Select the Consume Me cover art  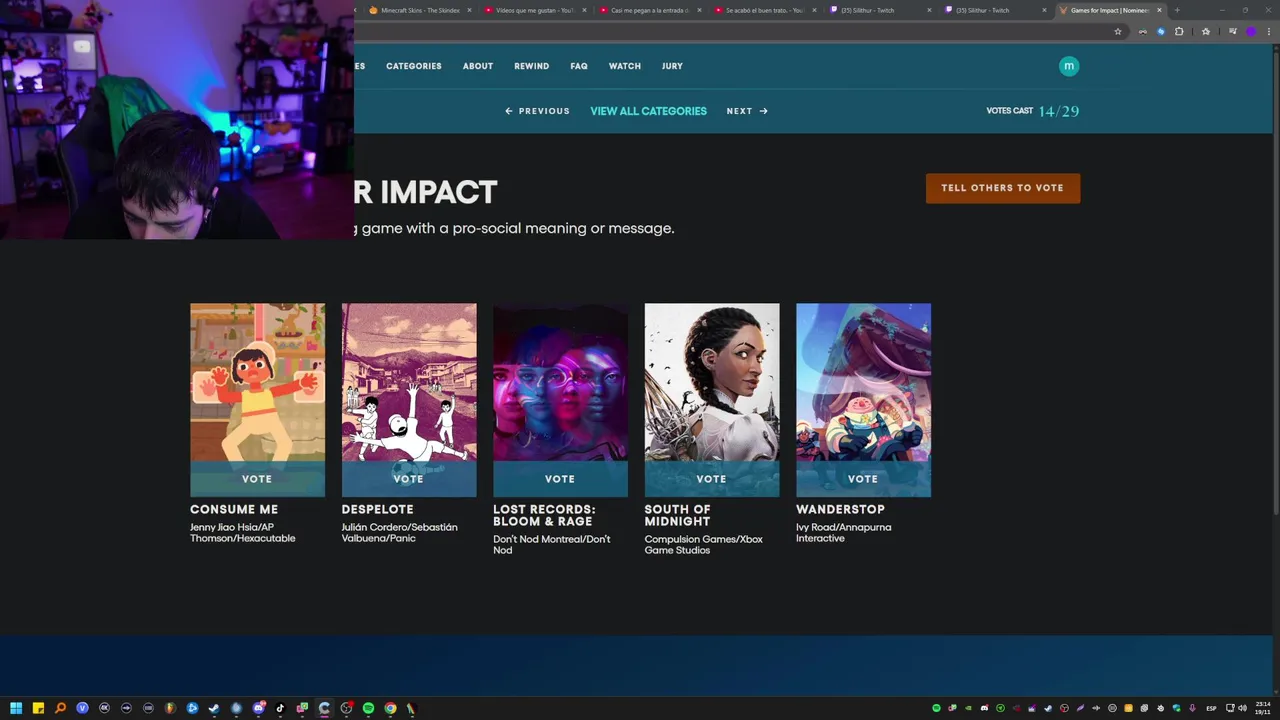[257, 382]
